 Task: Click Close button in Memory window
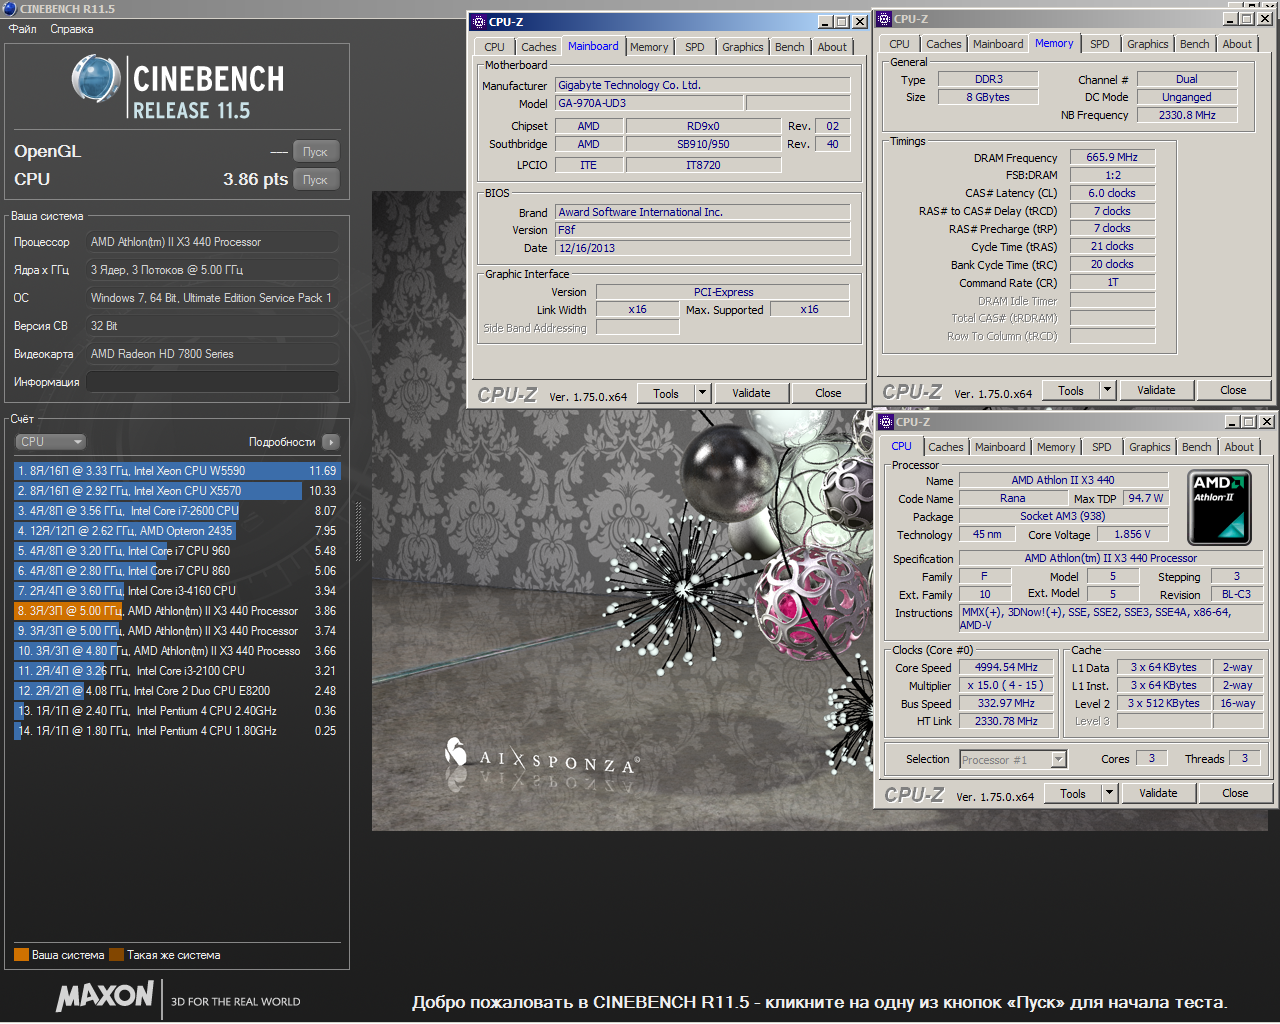point(1233,390)
